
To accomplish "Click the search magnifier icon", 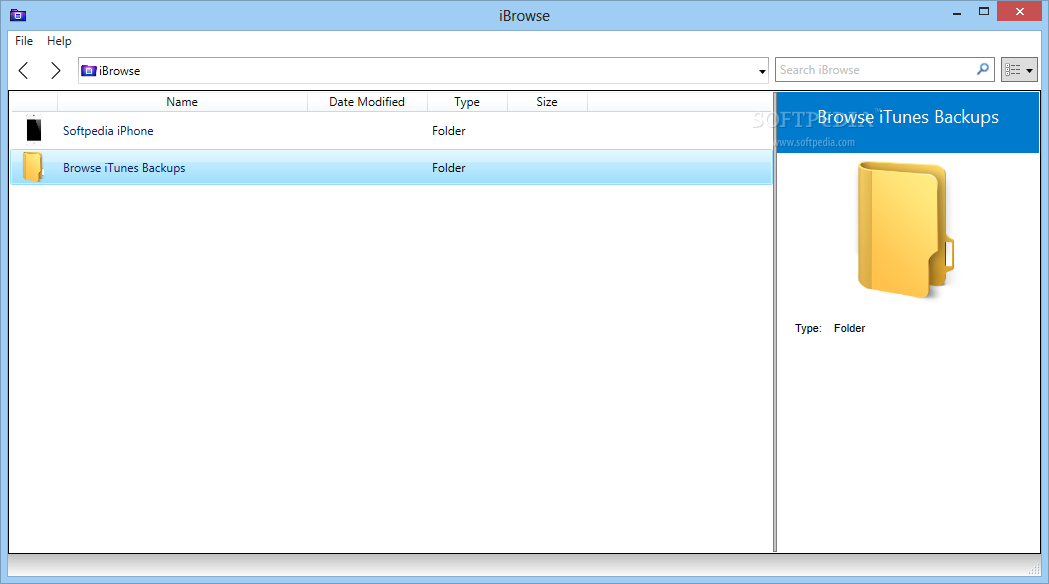I will pos(983,69).
